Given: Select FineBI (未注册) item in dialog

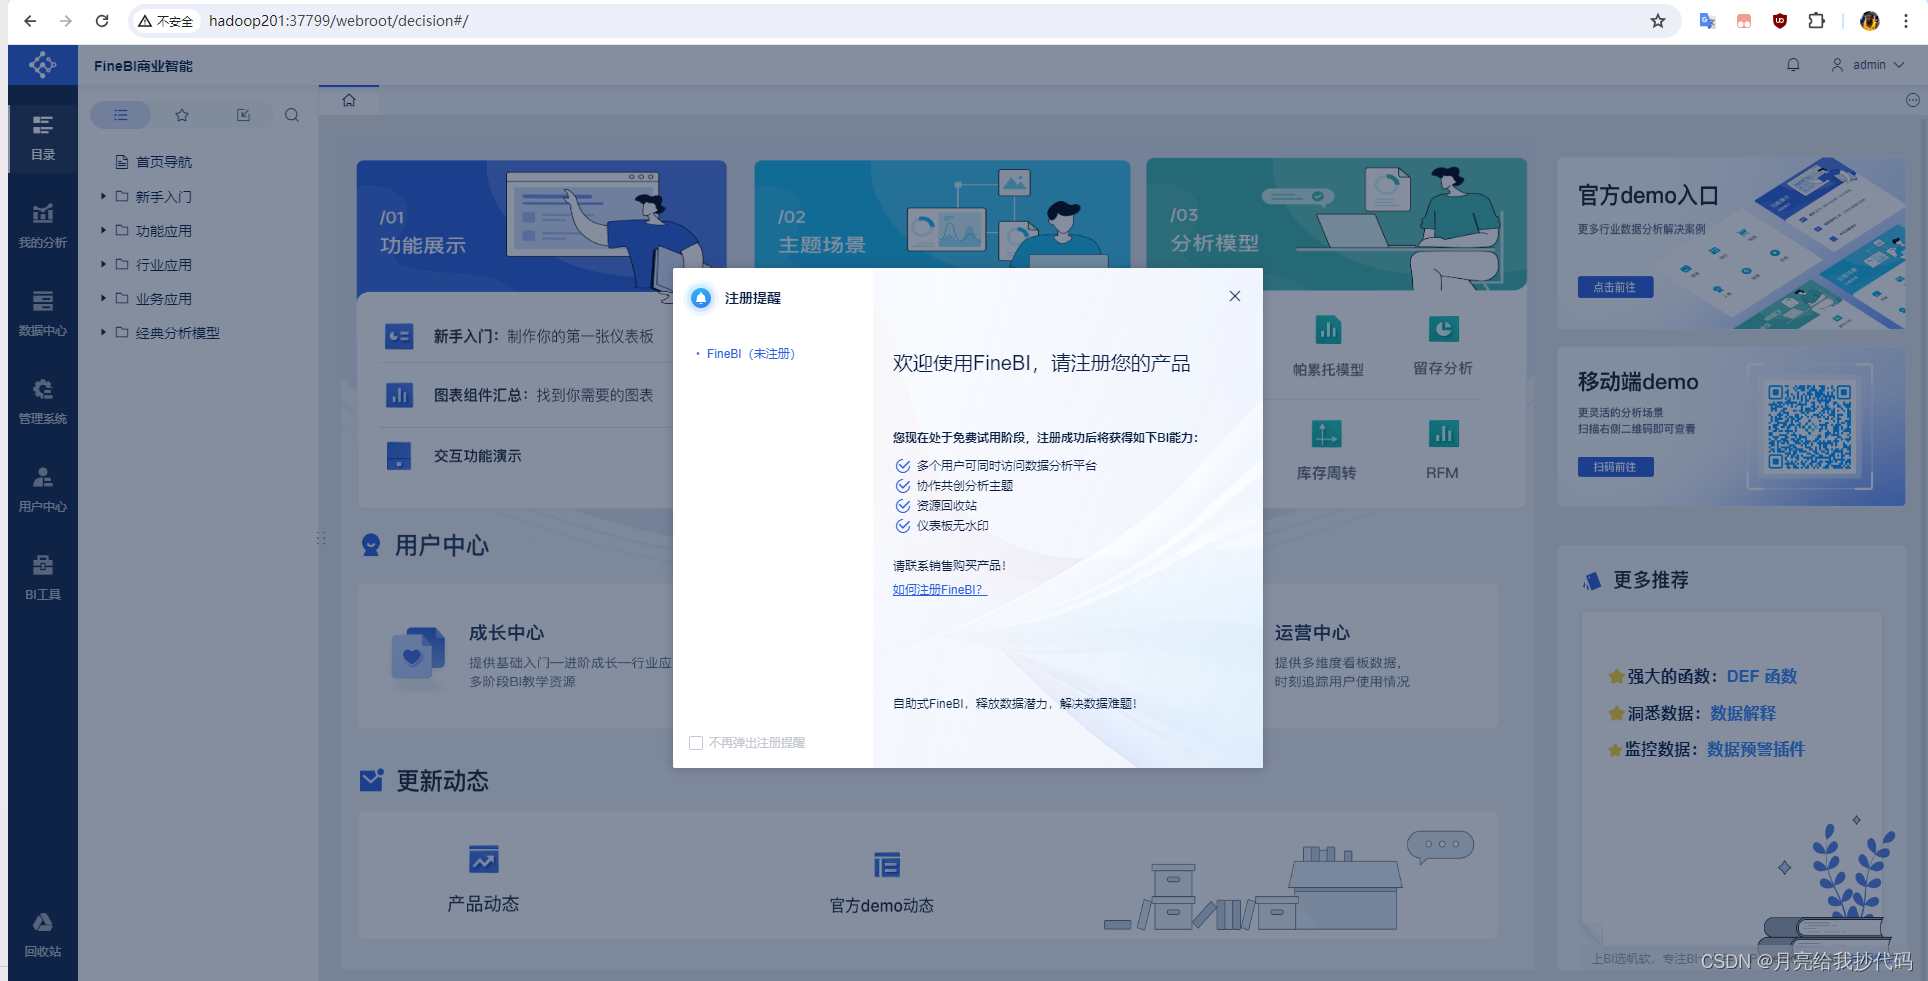Looking at the screenshot, I should [750, 354].
